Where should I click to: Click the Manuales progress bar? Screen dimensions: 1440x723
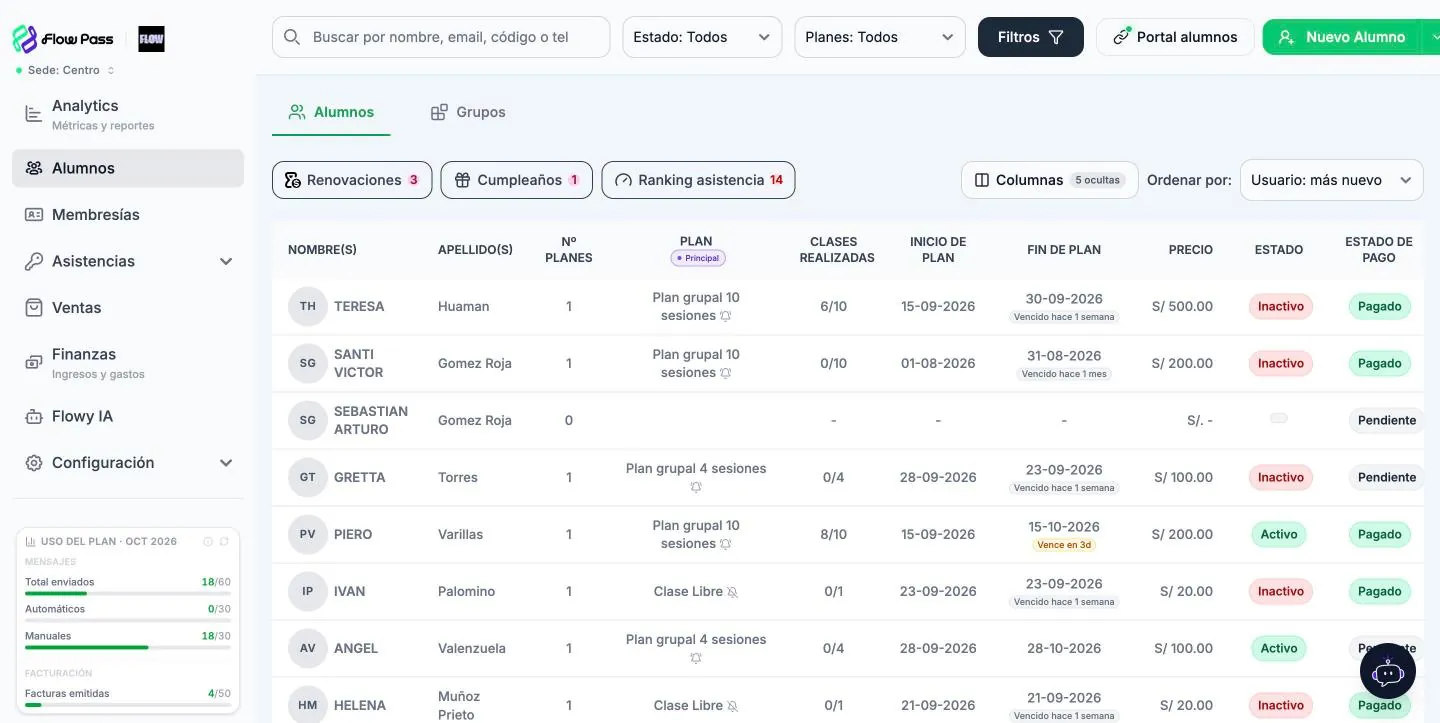(128, 647)
